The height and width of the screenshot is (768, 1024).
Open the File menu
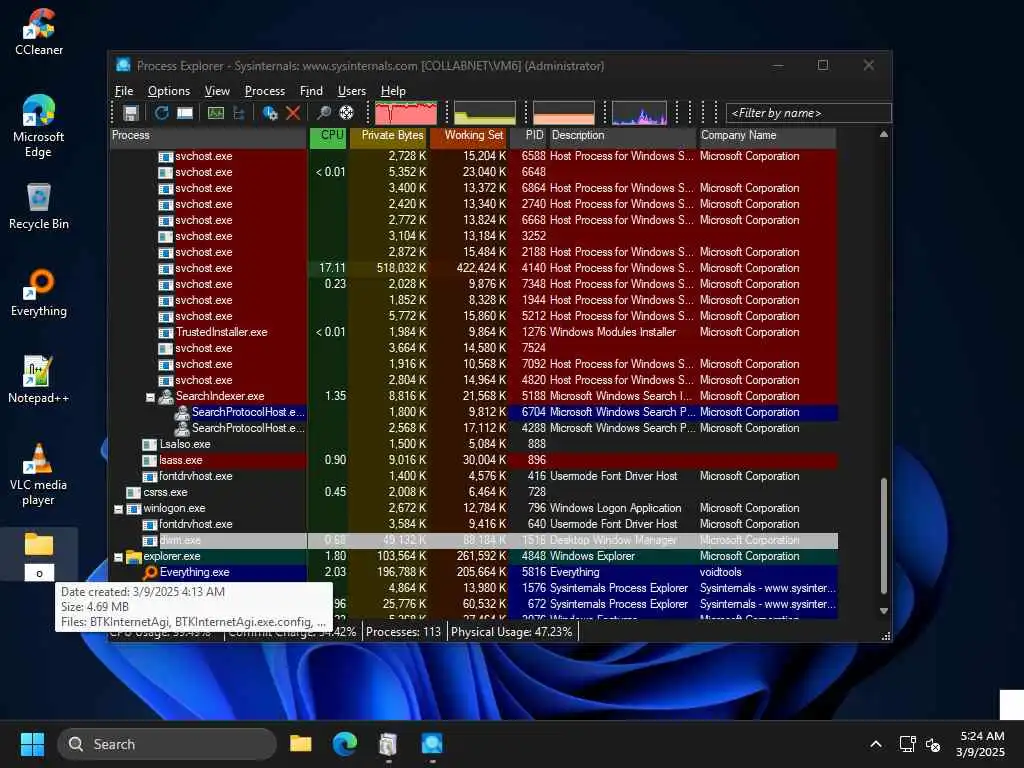(123, 91)
